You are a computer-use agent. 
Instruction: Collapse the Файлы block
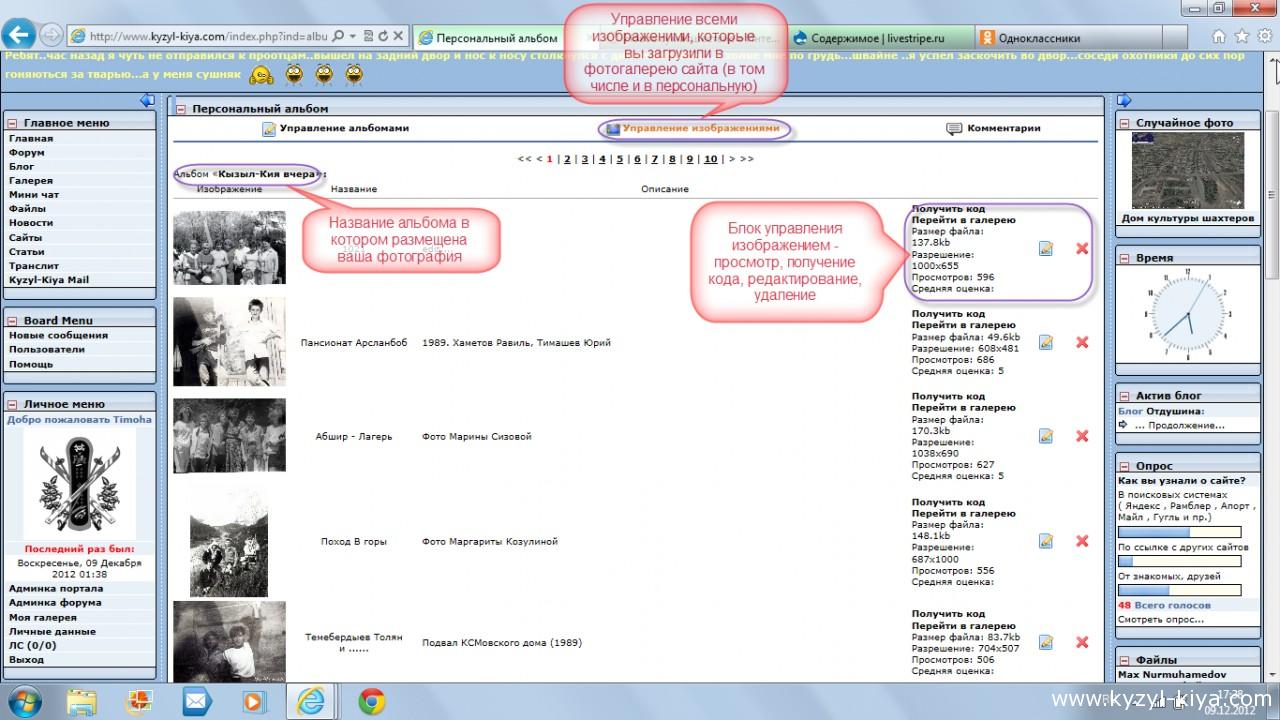(x=1124, y=660)
